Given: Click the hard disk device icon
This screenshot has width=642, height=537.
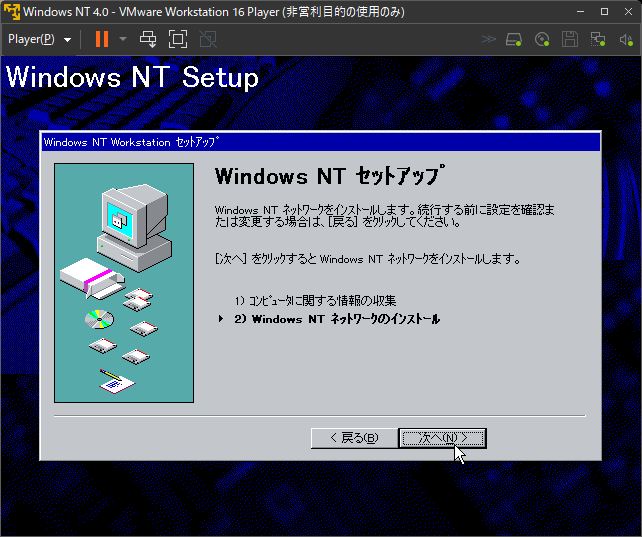Looking at the screenshot, I should point(514,39).
